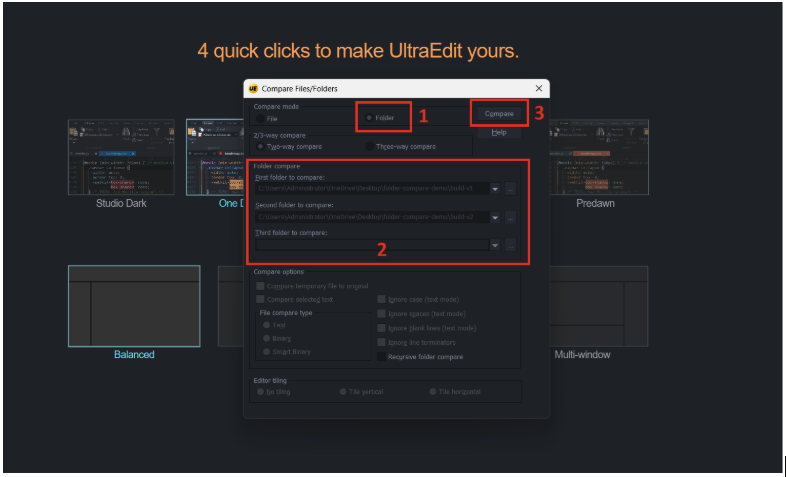The image size is (786, 477).
Task: Toggle Recursive folder compare checkbox
Action: point(381,357)
